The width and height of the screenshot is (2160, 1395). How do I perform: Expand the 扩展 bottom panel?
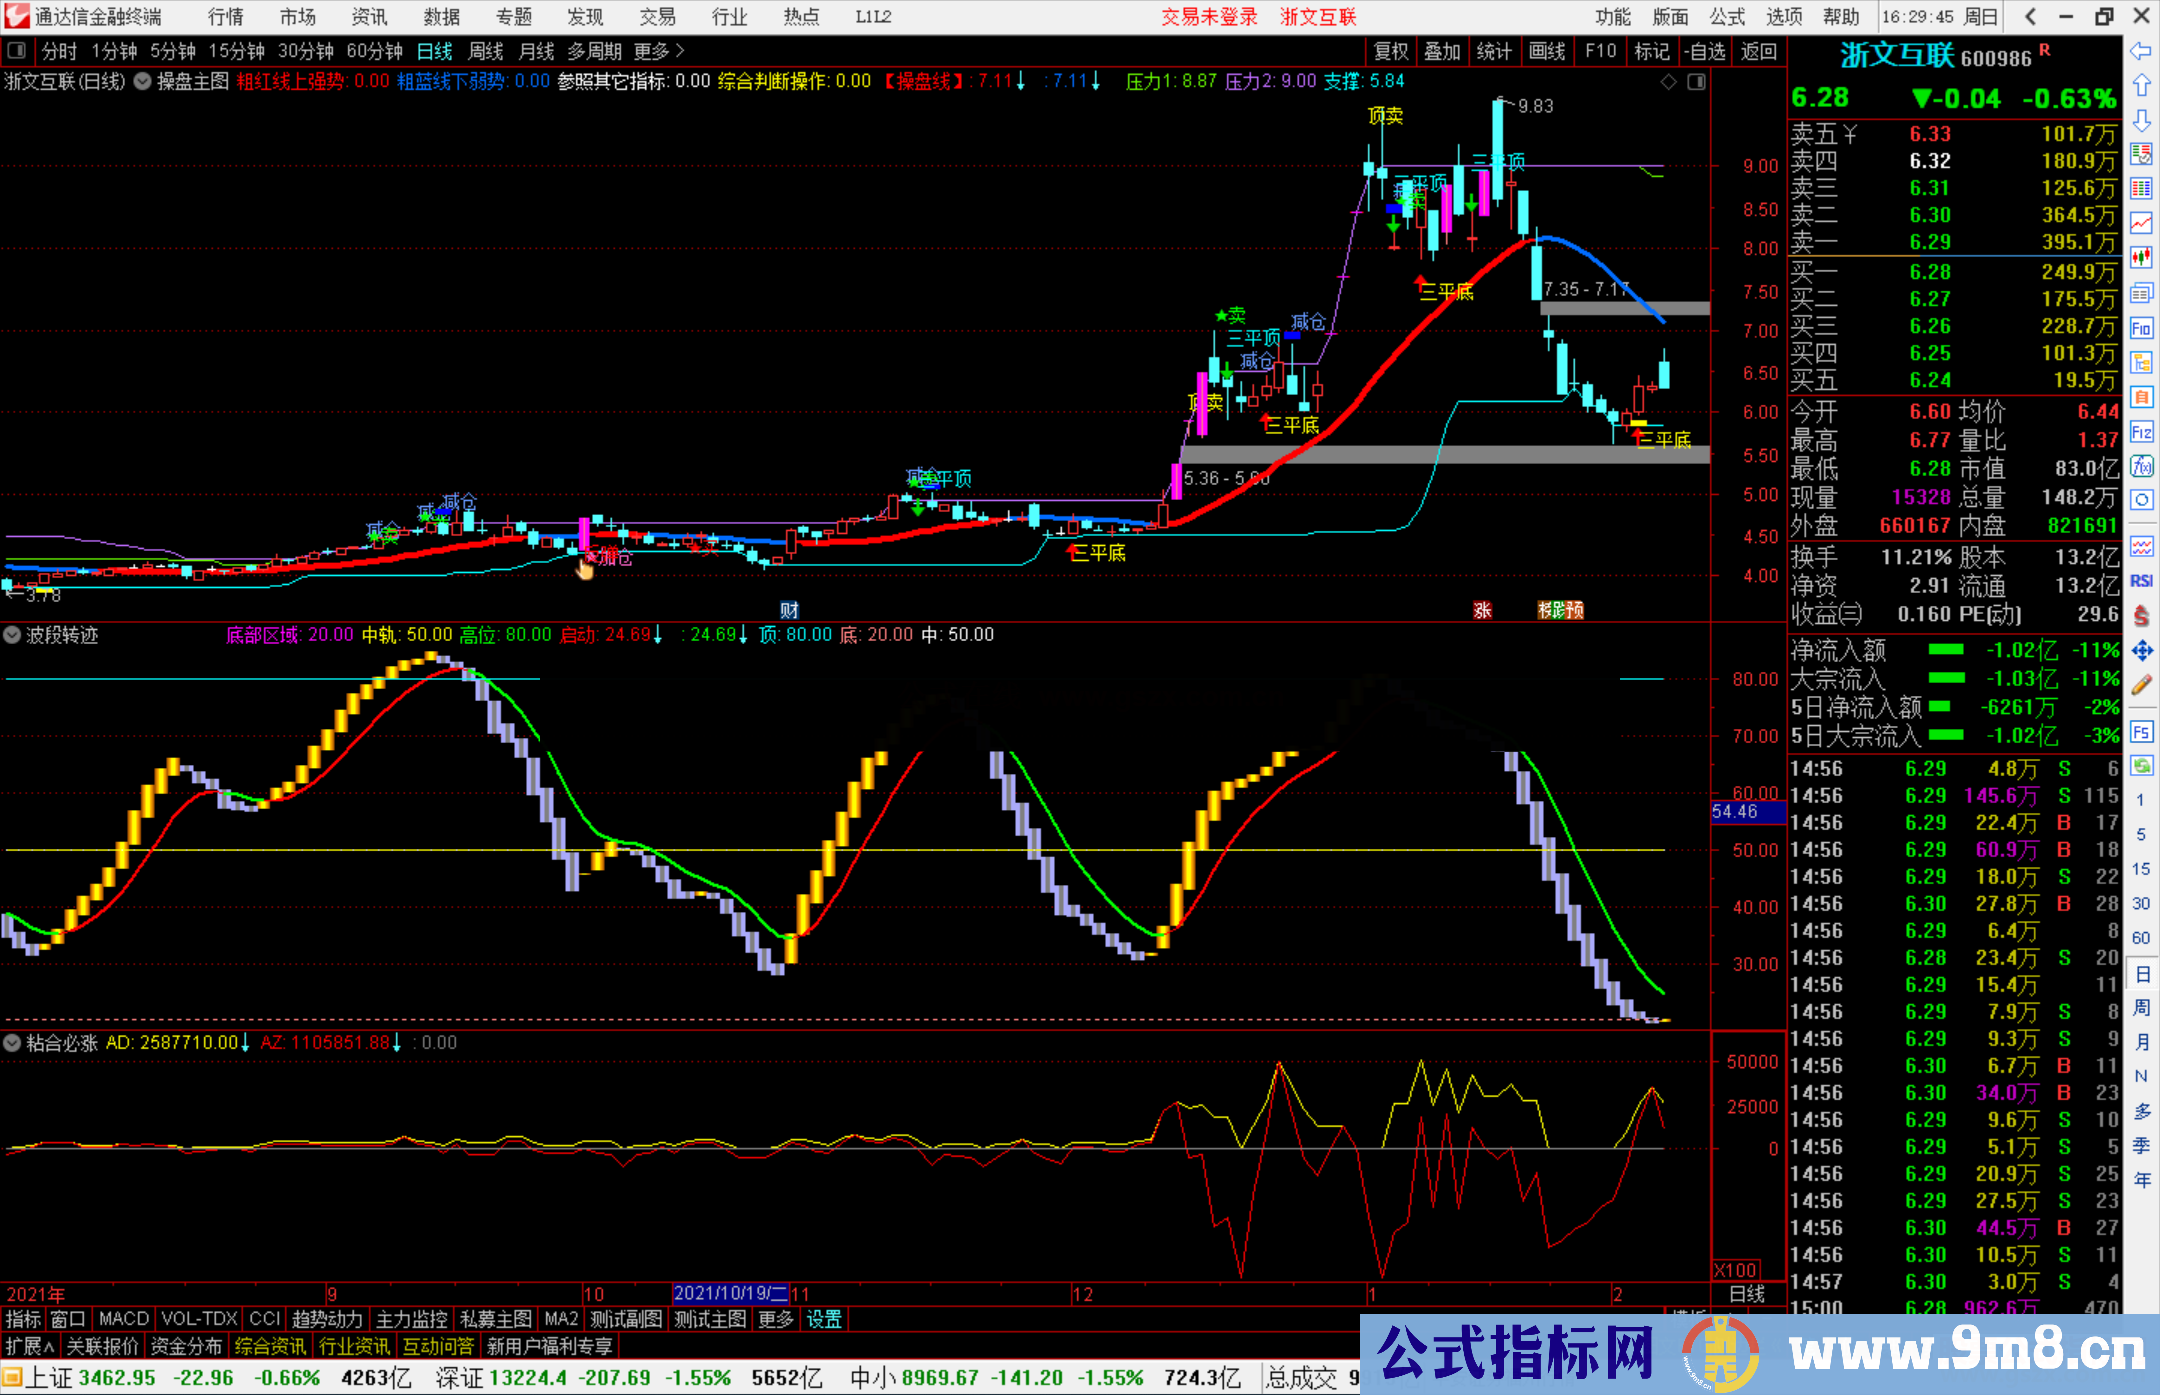[x=30, y=1346]
